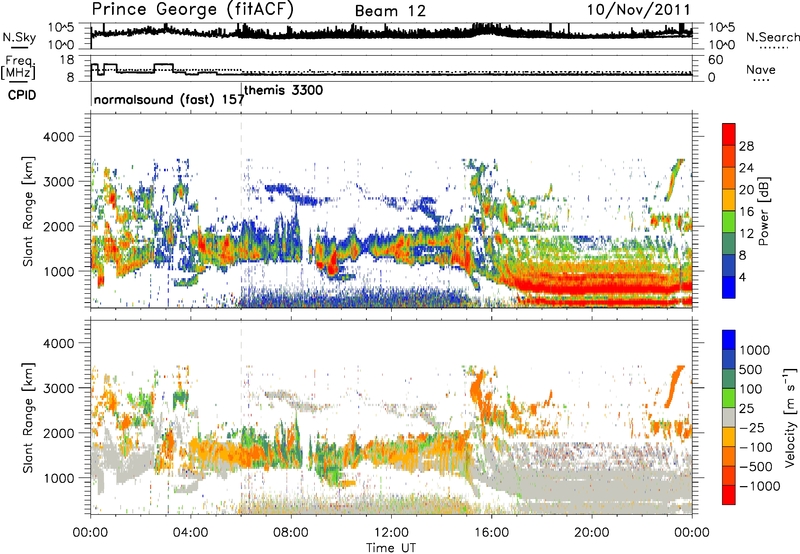Click the 'Beam 12' label
Screen dimensions: 800x554
click(x=390, y=11)
